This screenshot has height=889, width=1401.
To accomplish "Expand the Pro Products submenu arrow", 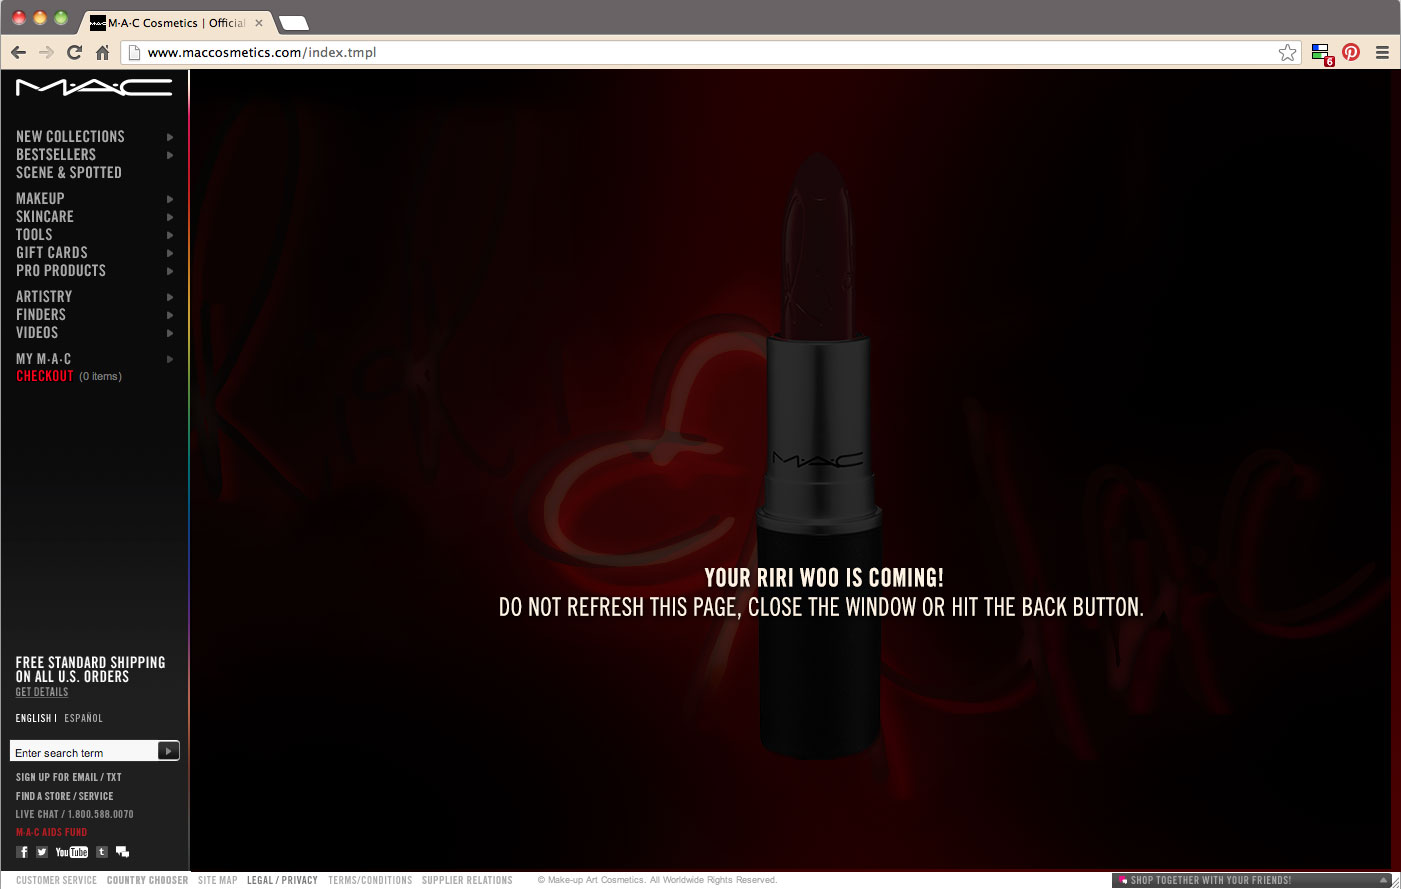I will click(170, 271).
